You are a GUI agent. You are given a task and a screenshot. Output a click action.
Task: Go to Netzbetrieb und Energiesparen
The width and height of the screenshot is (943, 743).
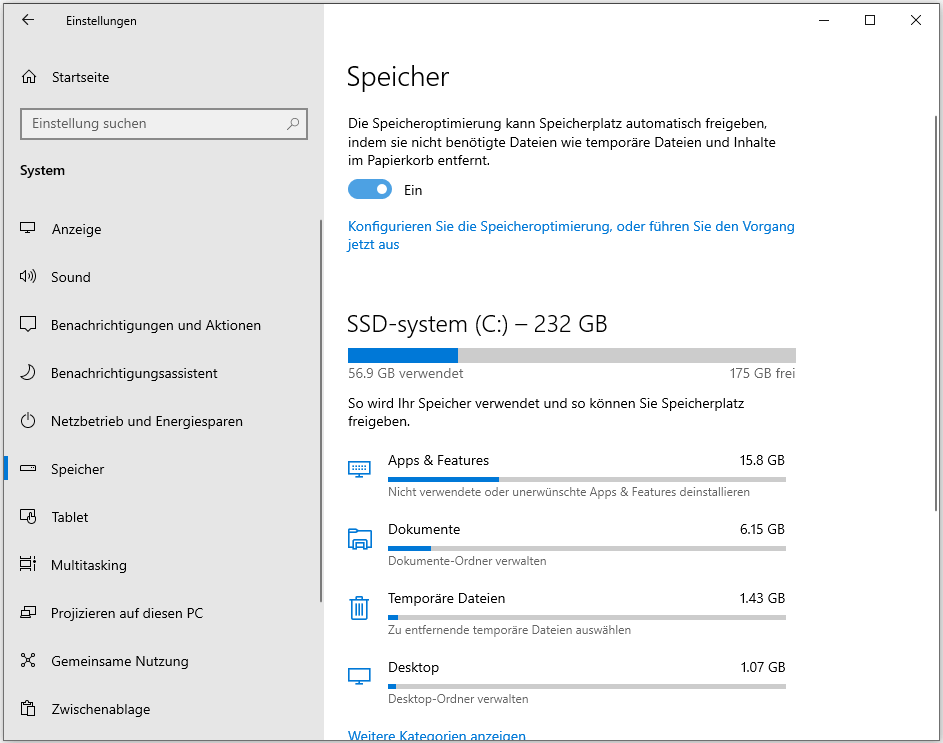[162, 421]
